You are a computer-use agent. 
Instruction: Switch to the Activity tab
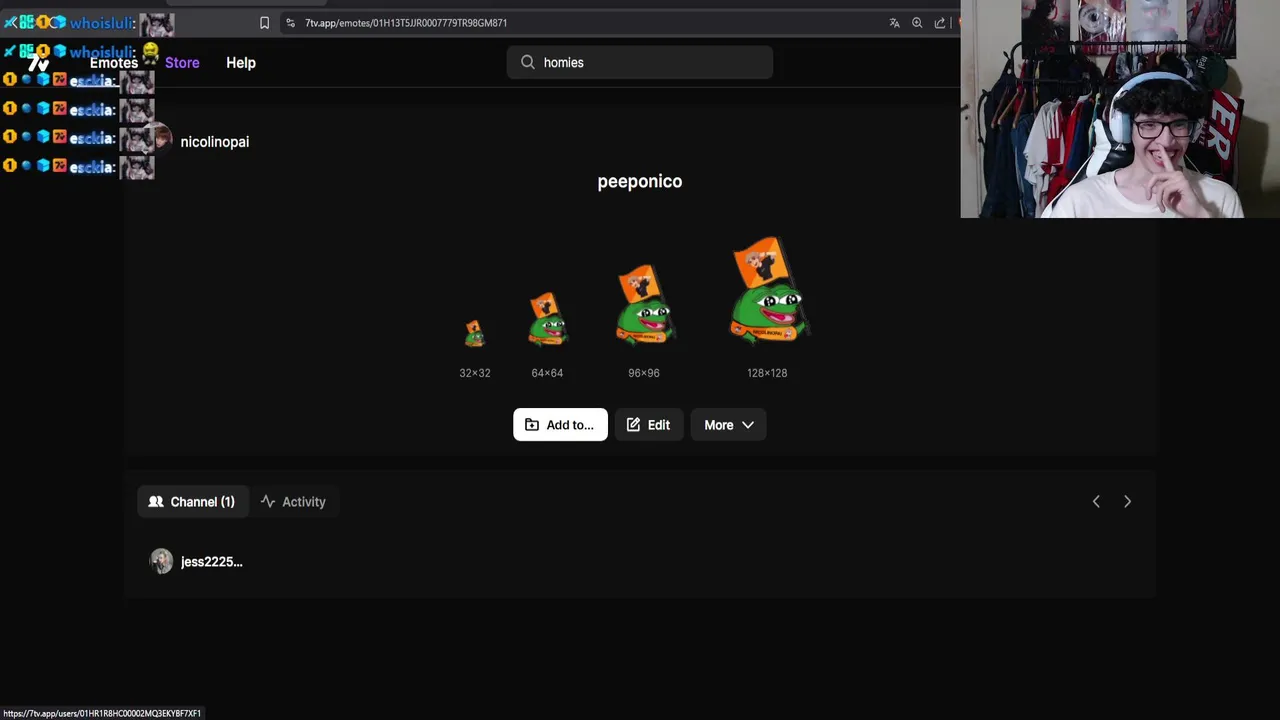pyautogui.click(x=293, y=502)
